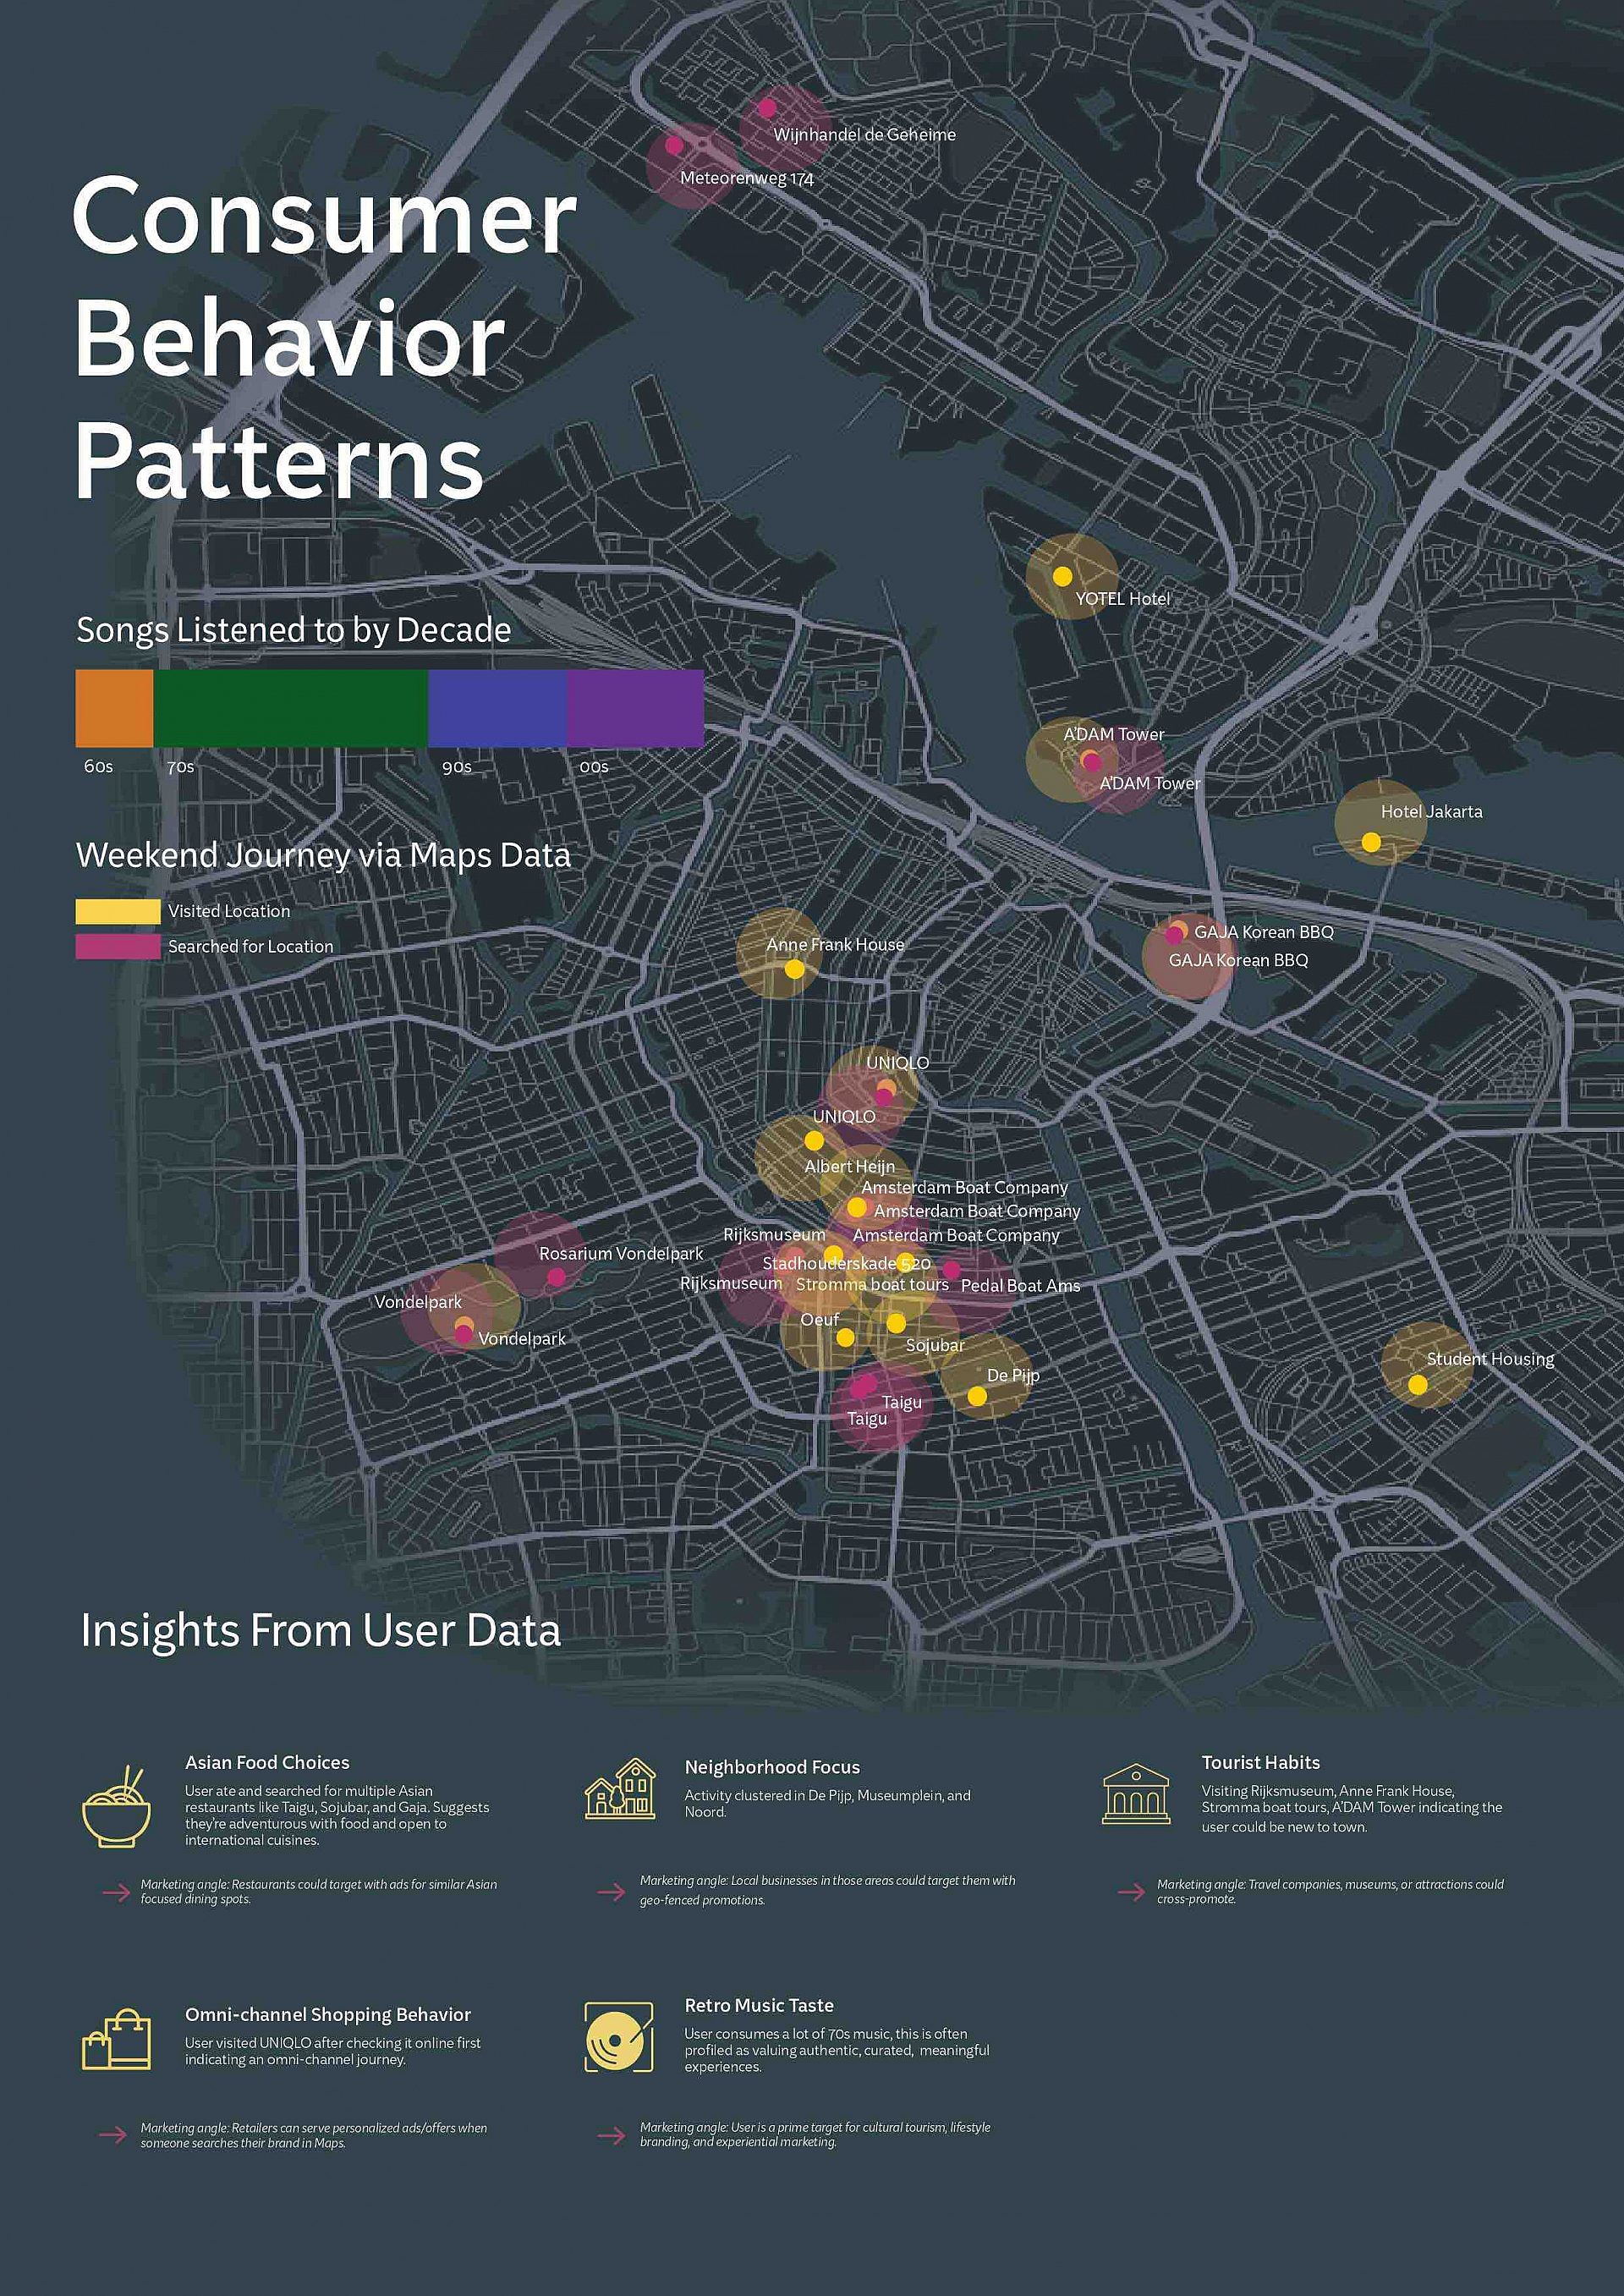This screenshot has height=2296, width=1624.
Task: Select the green 70s color bar
Action: (290, 708)
